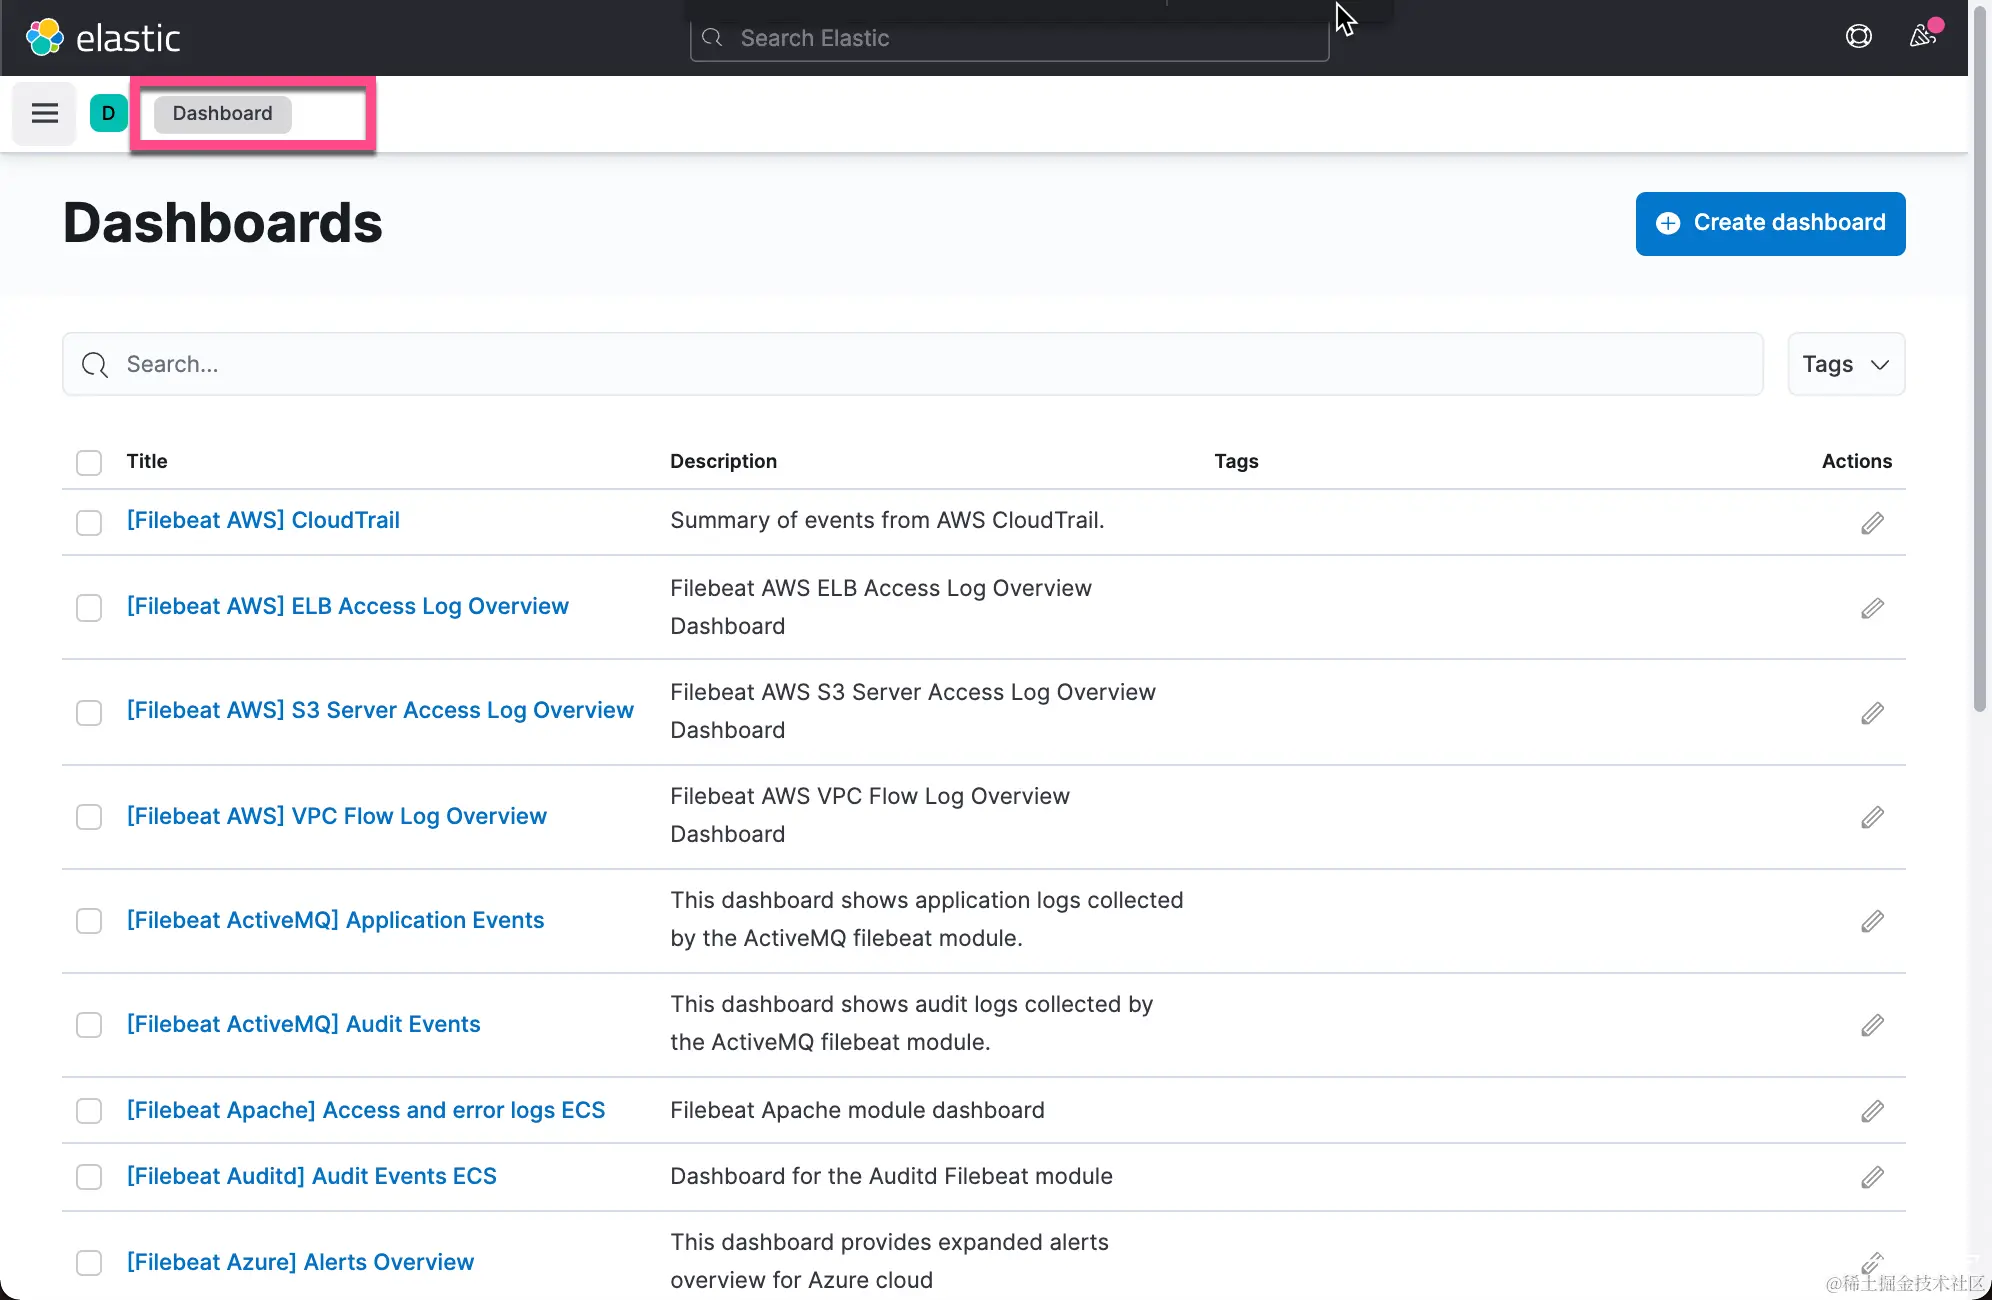
Task: Tick the Auditd Audit Events ECS checkbox
Action: (x=89, y=1177)
